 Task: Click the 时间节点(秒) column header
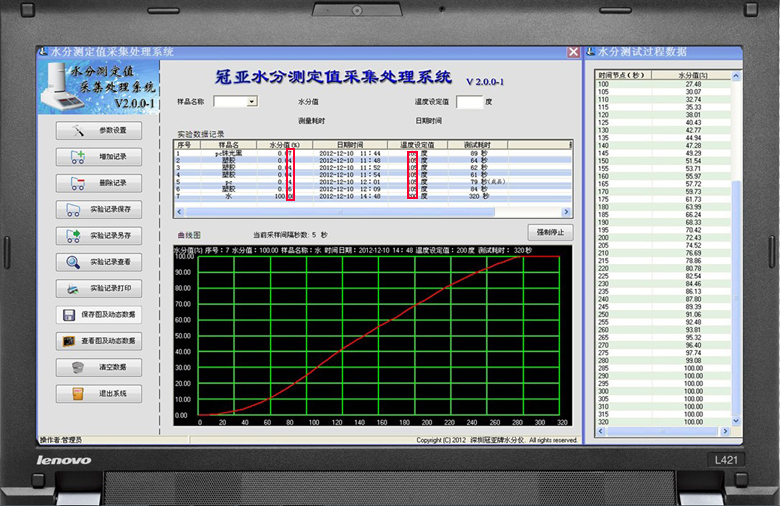coord(623,75)
